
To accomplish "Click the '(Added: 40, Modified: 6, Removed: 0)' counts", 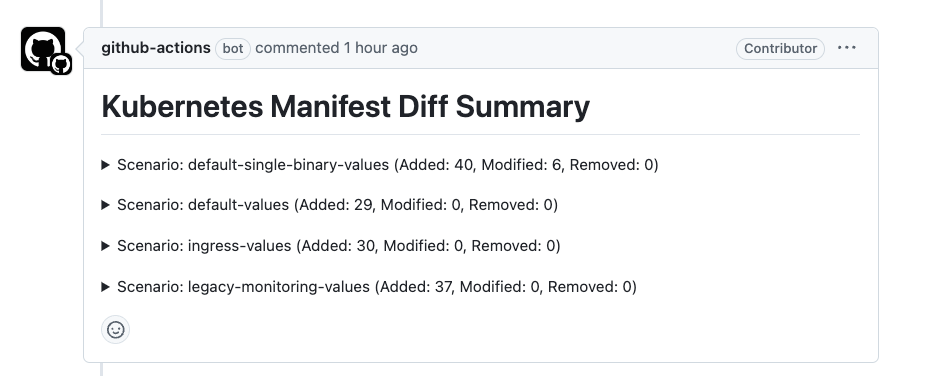I will pyautogui.click(x=526, y=165).
